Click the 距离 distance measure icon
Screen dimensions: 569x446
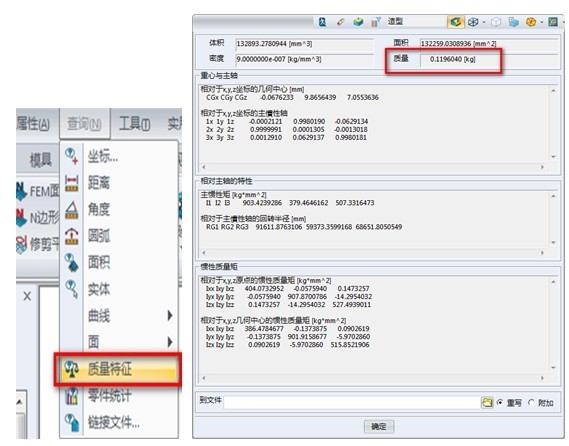[x=71, y=183]
